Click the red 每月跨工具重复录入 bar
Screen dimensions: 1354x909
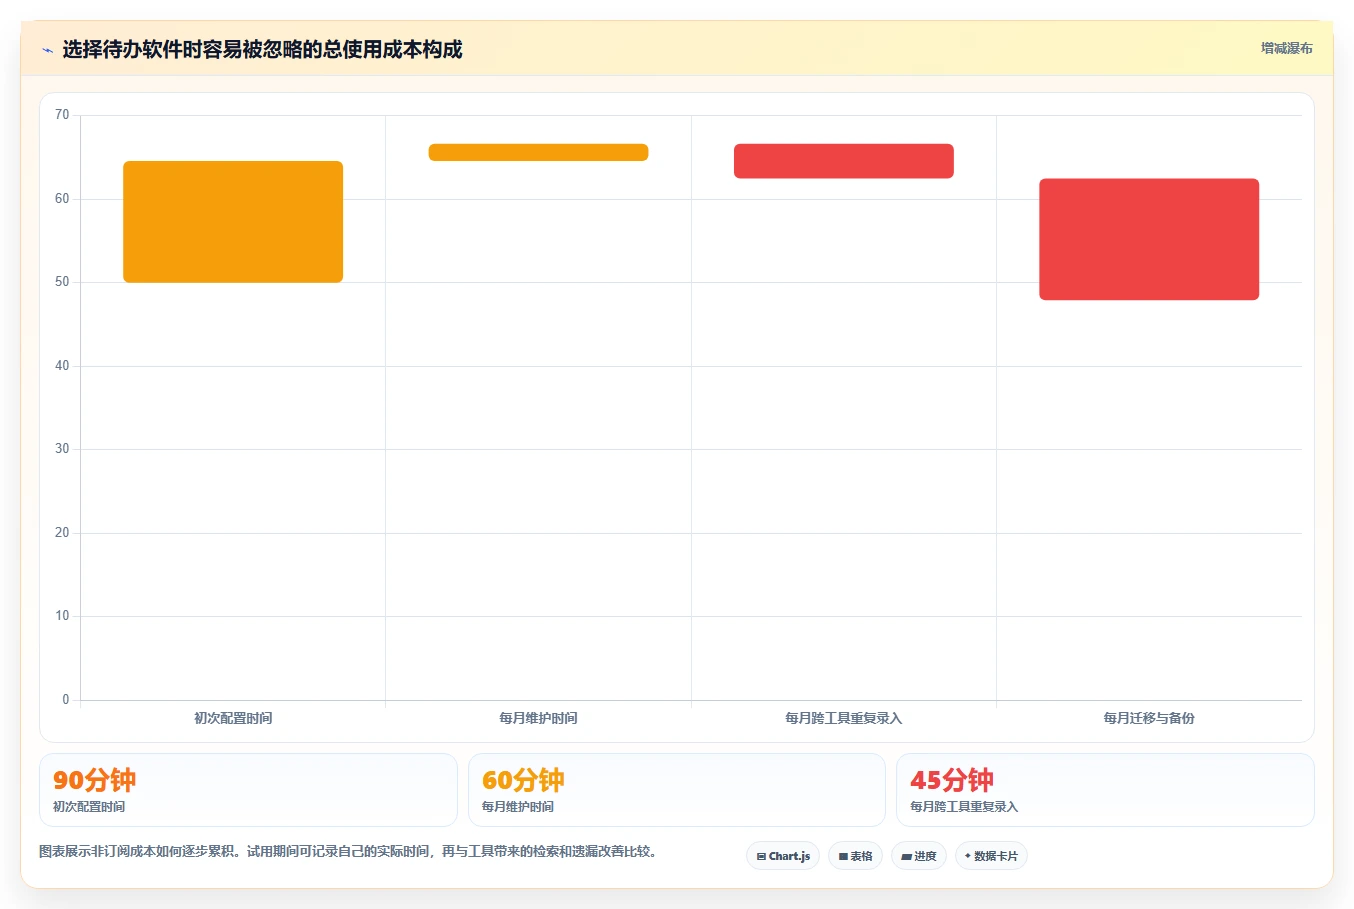pyautogui.click(x=844, y=161)
